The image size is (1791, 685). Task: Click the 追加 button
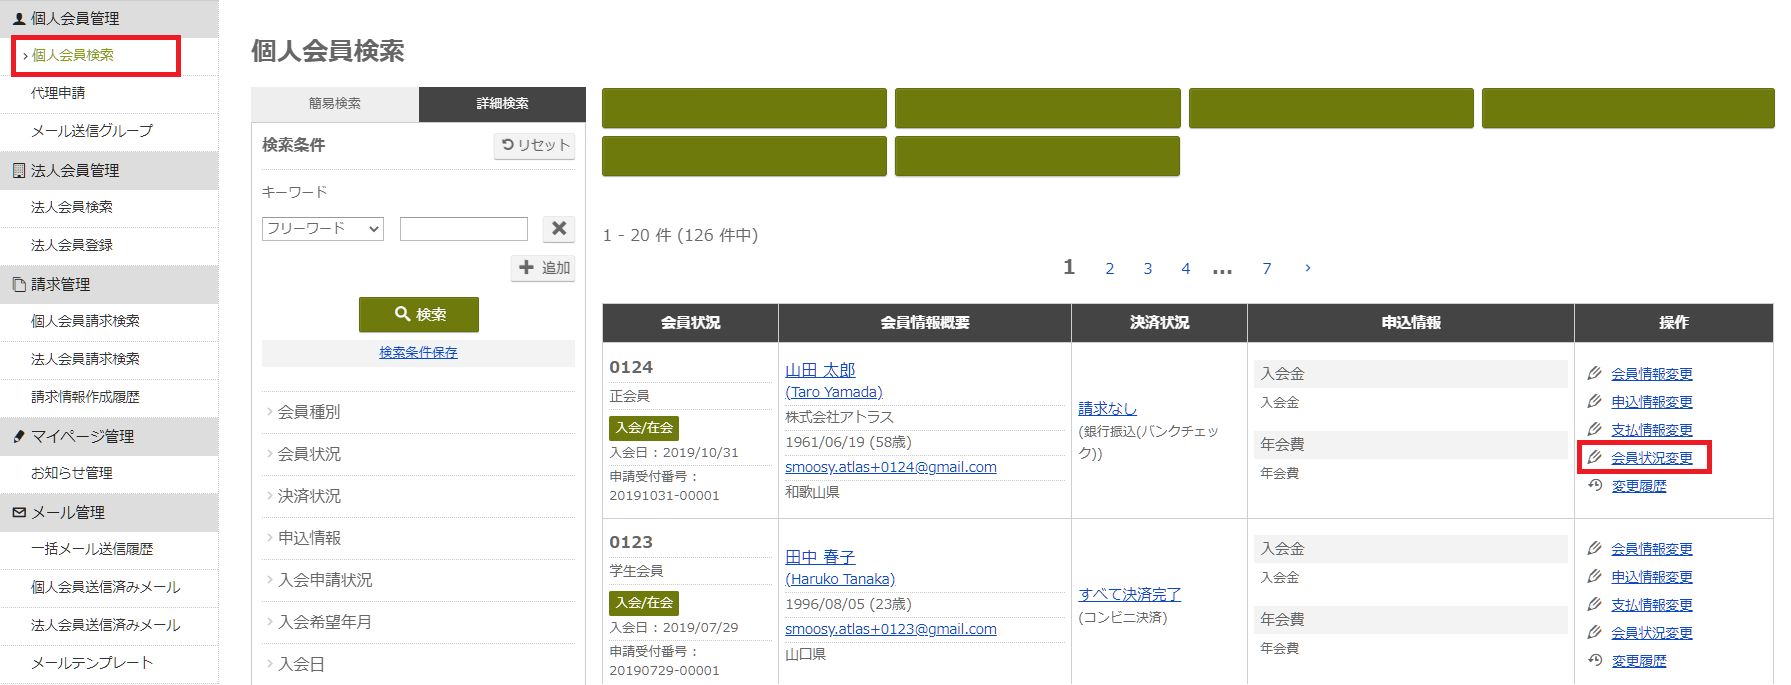pyautogui.click(x=543, y=268)
